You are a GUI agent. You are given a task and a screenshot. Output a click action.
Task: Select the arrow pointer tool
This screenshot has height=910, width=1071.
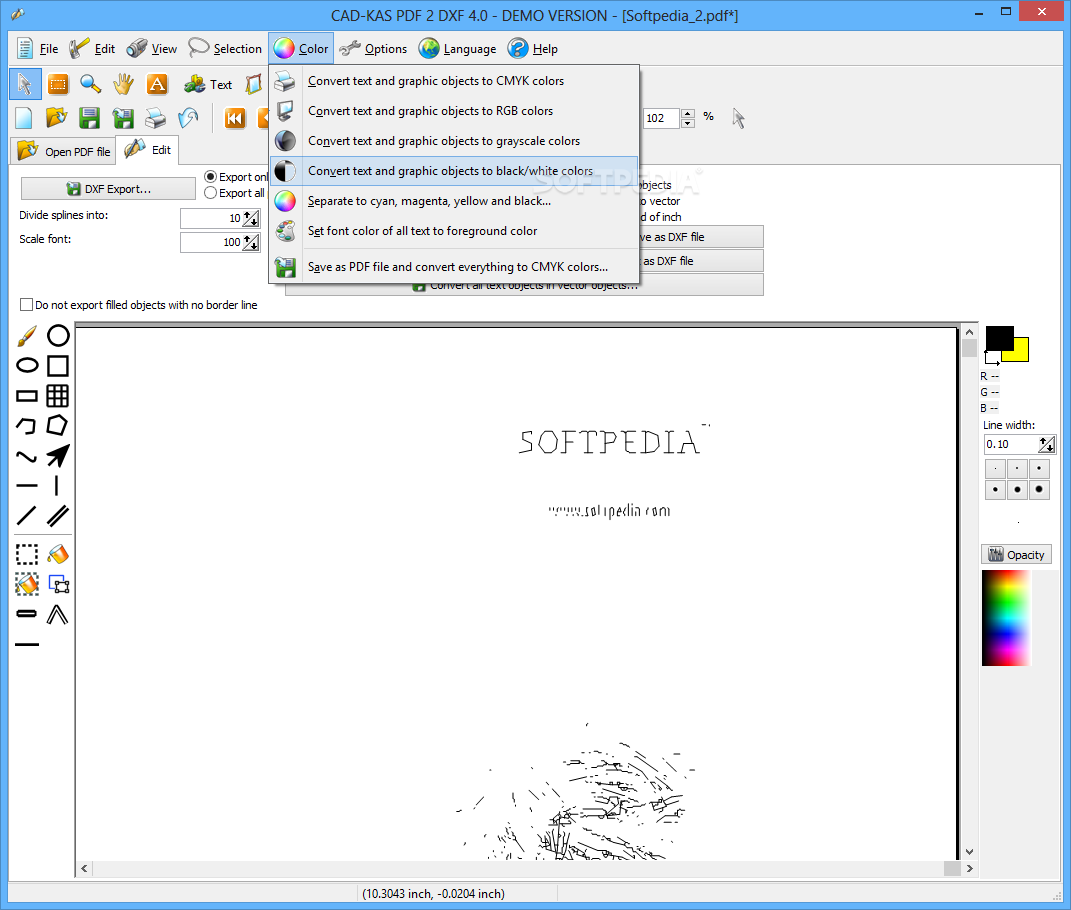(x=25, y=84)
